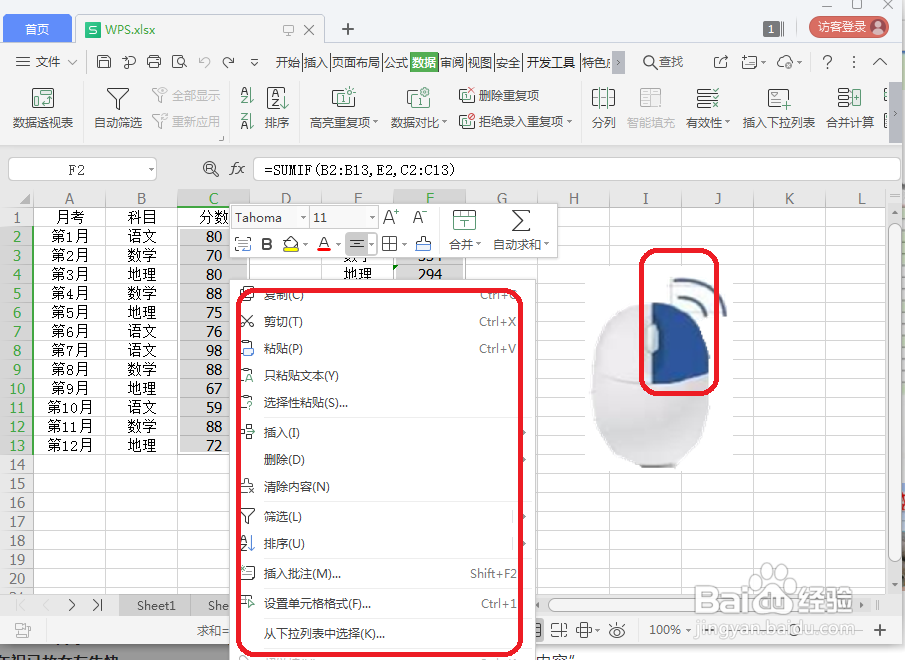Click the 查找 search icon

(663, 62)
